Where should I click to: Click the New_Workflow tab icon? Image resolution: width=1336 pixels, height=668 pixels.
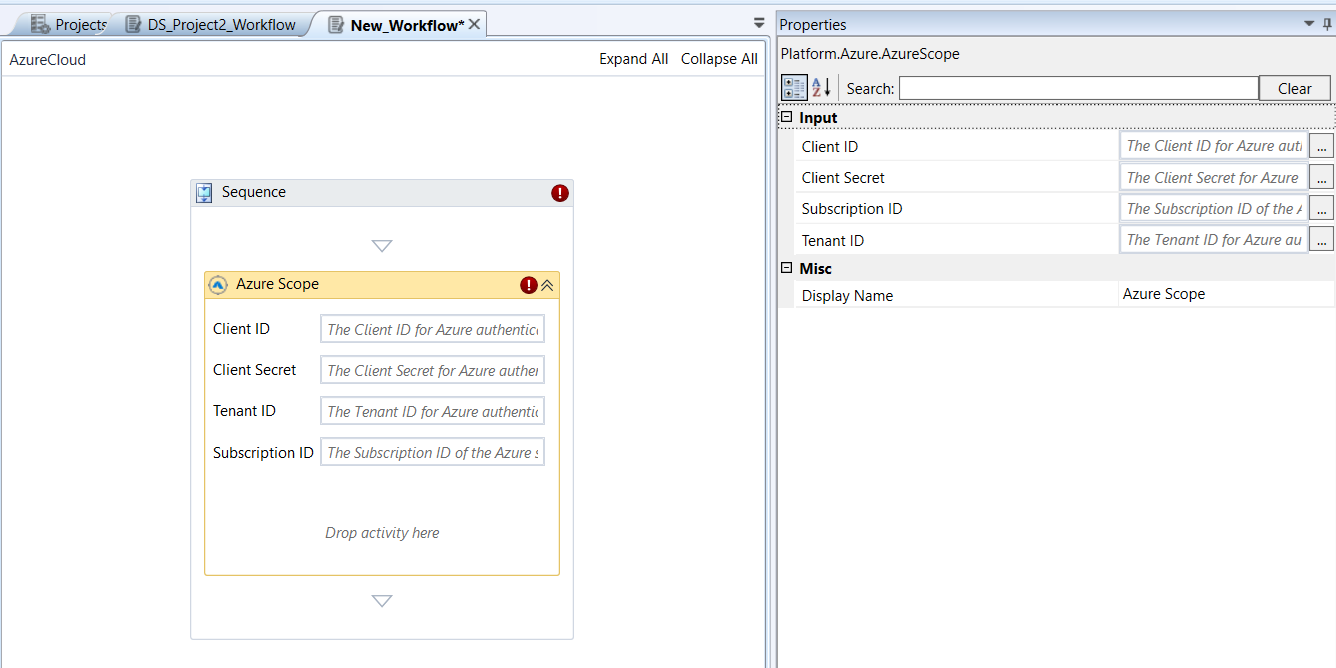[x=336, y=25]
